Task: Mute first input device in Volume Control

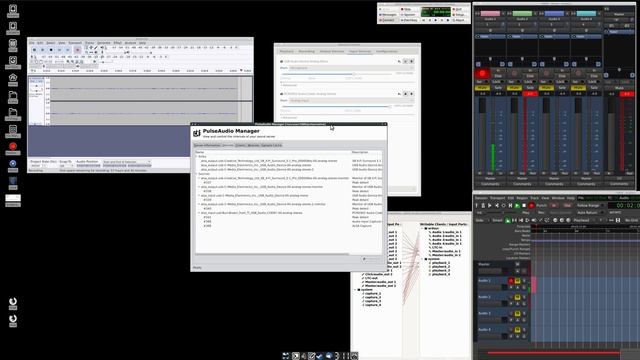Action: pyautogui.click(x=400, y=61)
